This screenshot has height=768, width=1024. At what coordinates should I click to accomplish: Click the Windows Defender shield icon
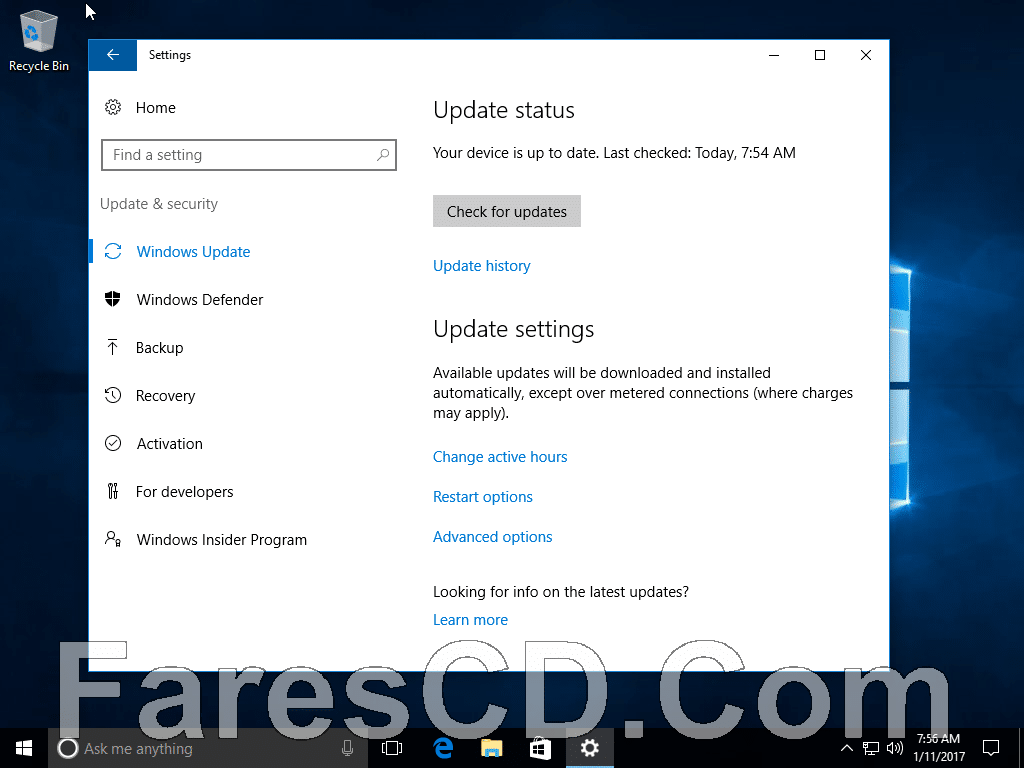(x=113, y=299)
